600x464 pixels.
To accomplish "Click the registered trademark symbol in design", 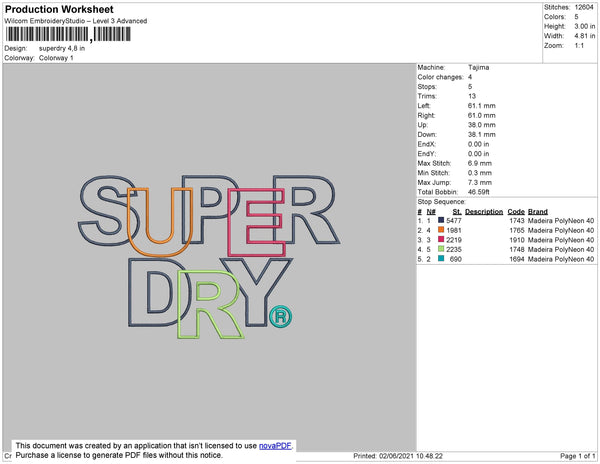I will pos(280,317).
